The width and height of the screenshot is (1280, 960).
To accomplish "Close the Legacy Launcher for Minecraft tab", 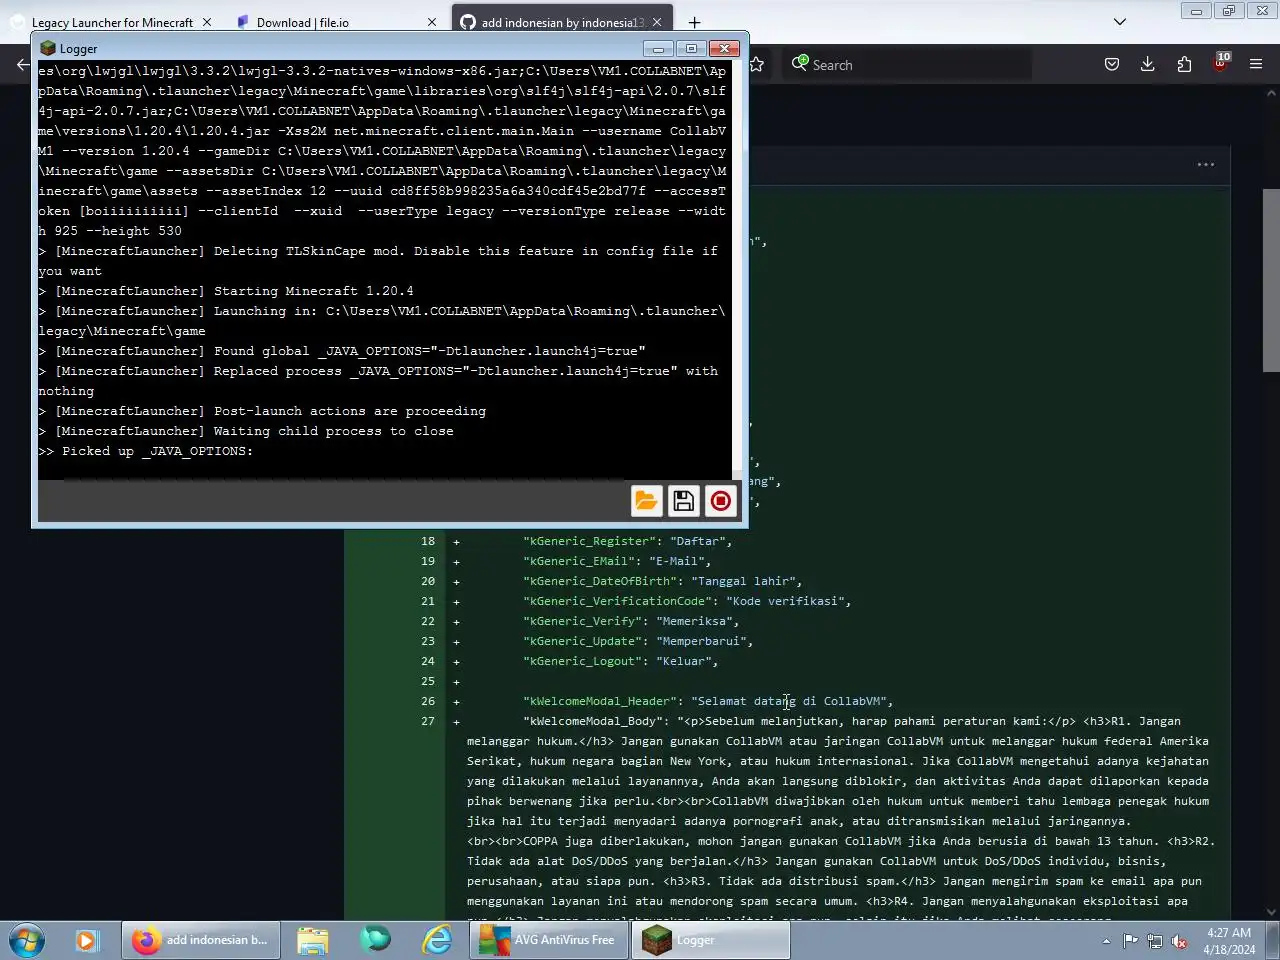I will coord(207,22).
